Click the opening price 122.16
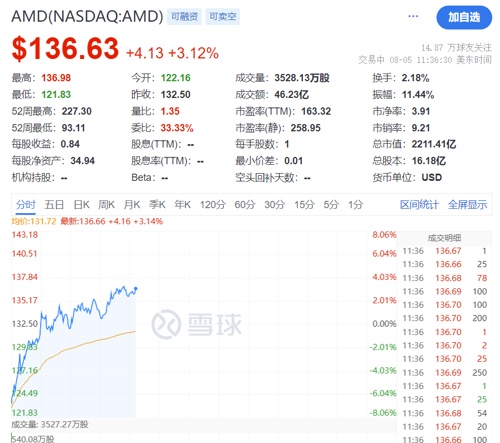500x443 pixels. (x=176, y=78)
